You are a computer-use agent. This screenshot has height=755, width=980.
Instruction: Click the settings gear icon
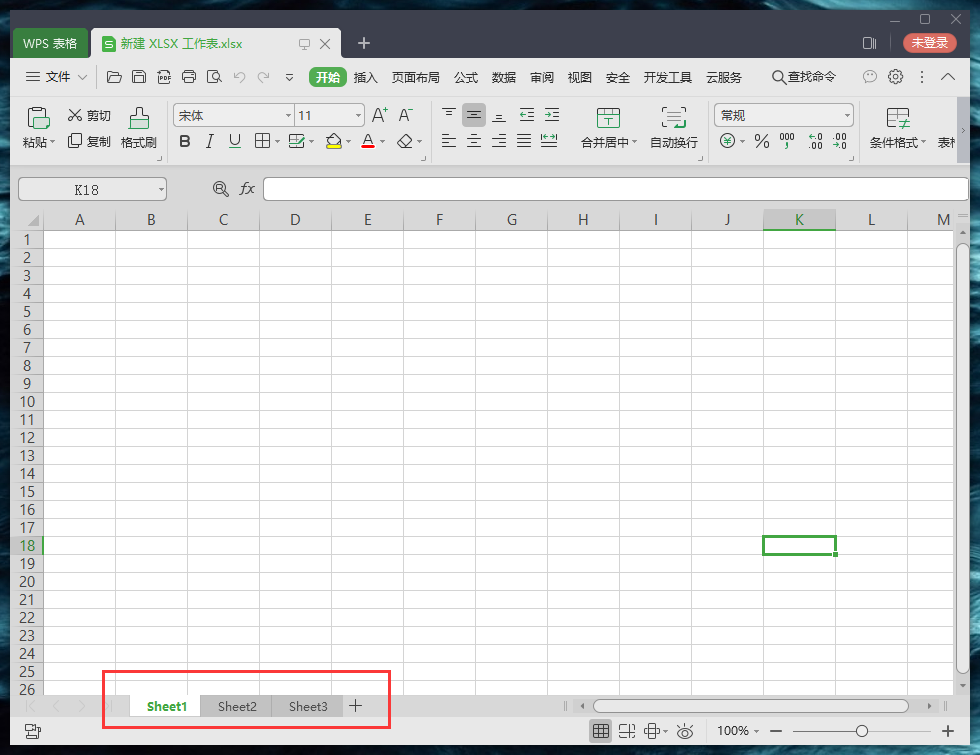point(896,77)
